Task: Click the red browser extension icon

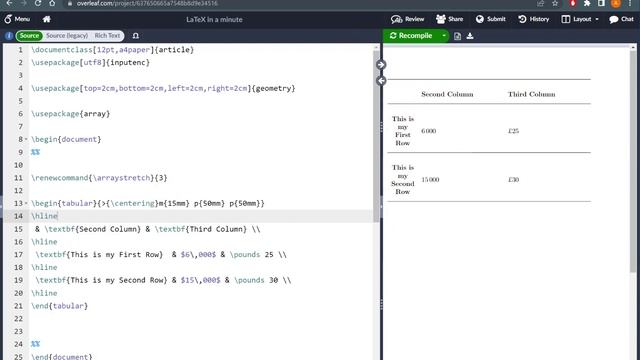Action: [573, 3]
